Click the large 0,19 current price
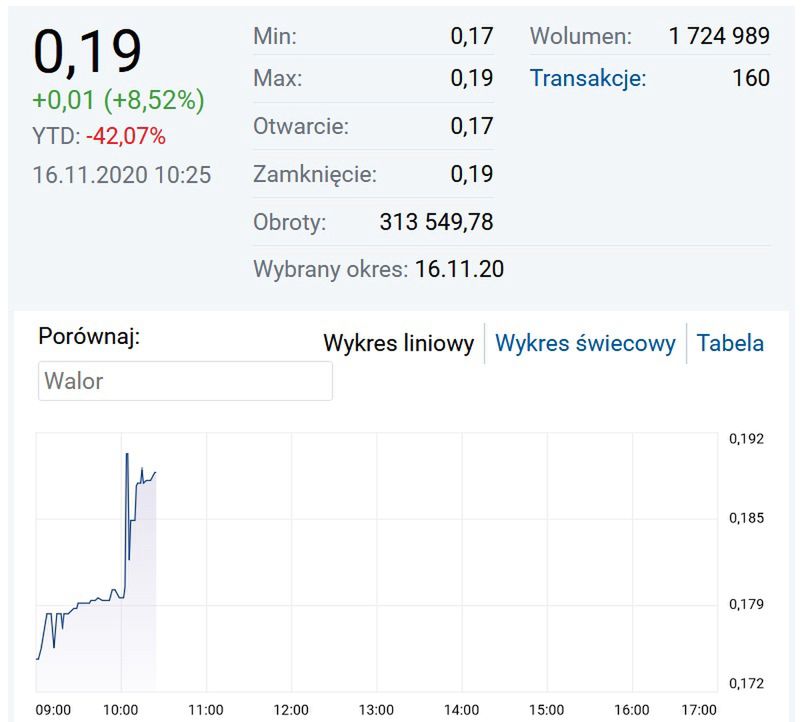 87,52
